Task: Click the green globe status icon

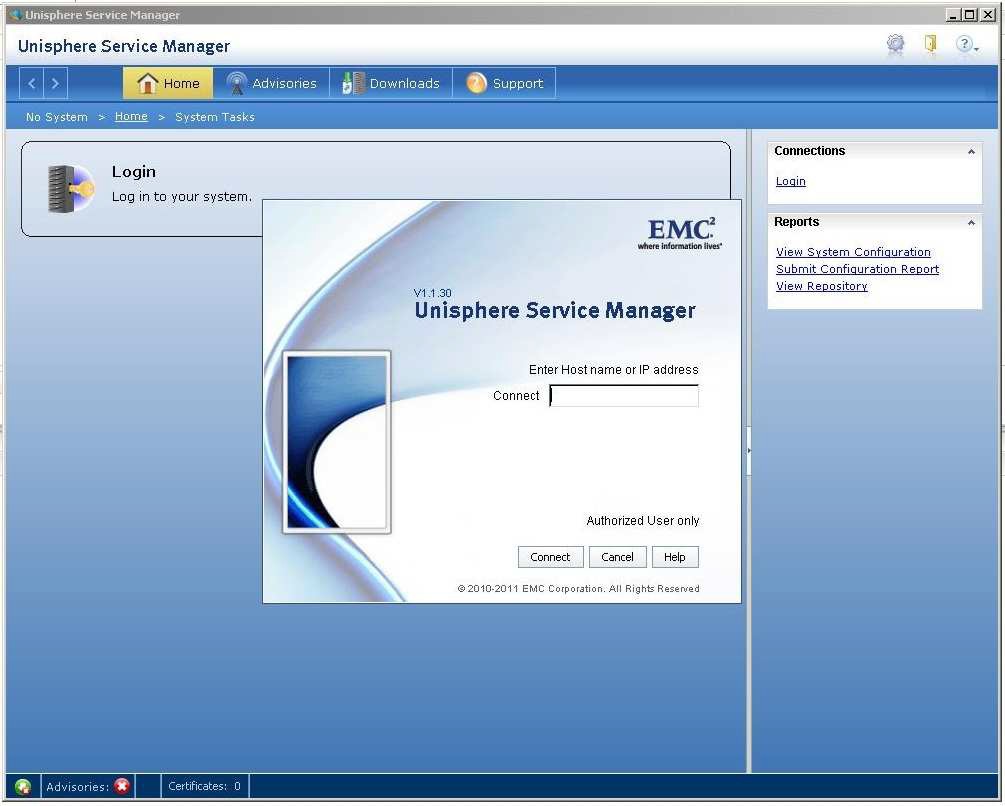Action: point(23,786)
